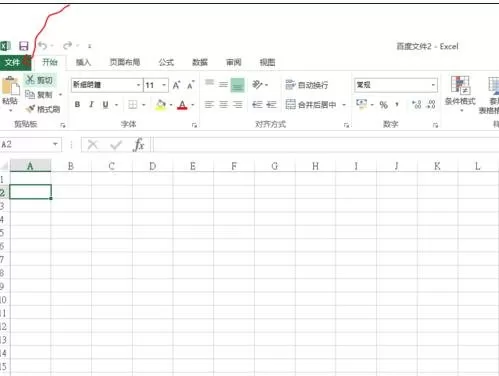
Task: Open the Excel application icon menu
Action: coord(5,46)
